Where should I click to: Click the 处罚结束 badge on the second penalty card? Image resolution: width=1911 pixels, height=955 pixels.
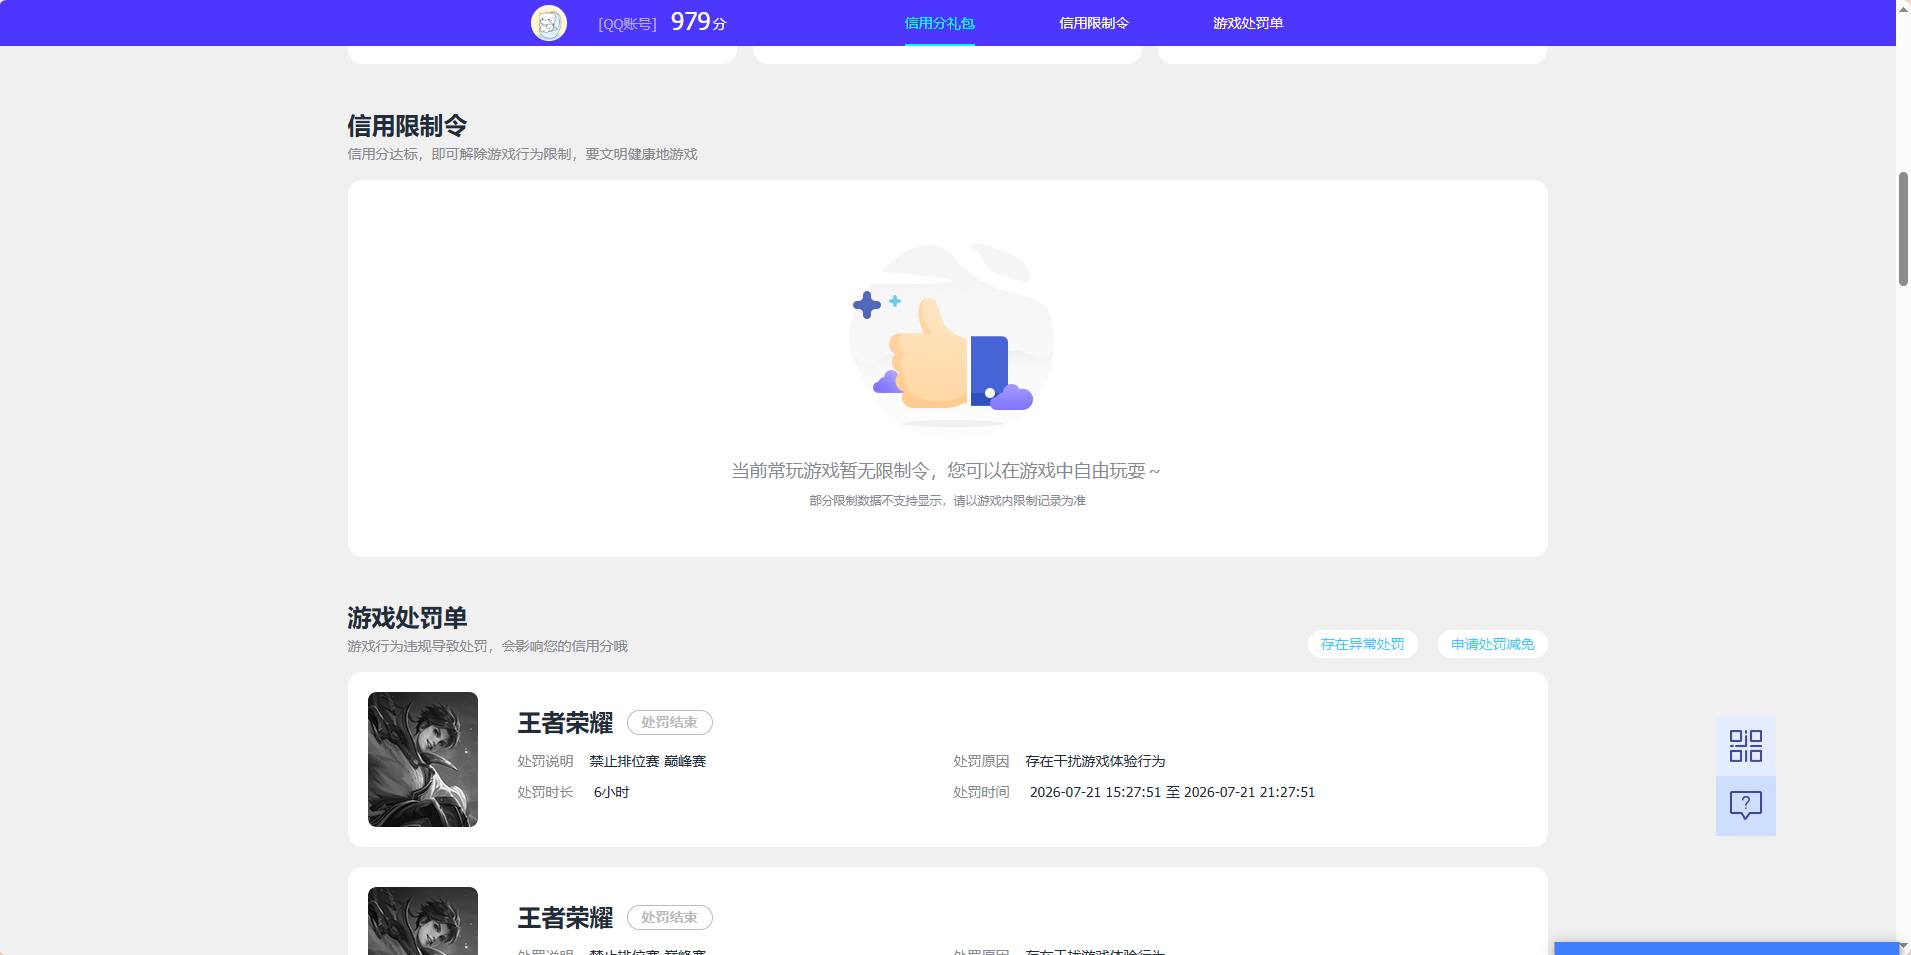pos(669,917)
